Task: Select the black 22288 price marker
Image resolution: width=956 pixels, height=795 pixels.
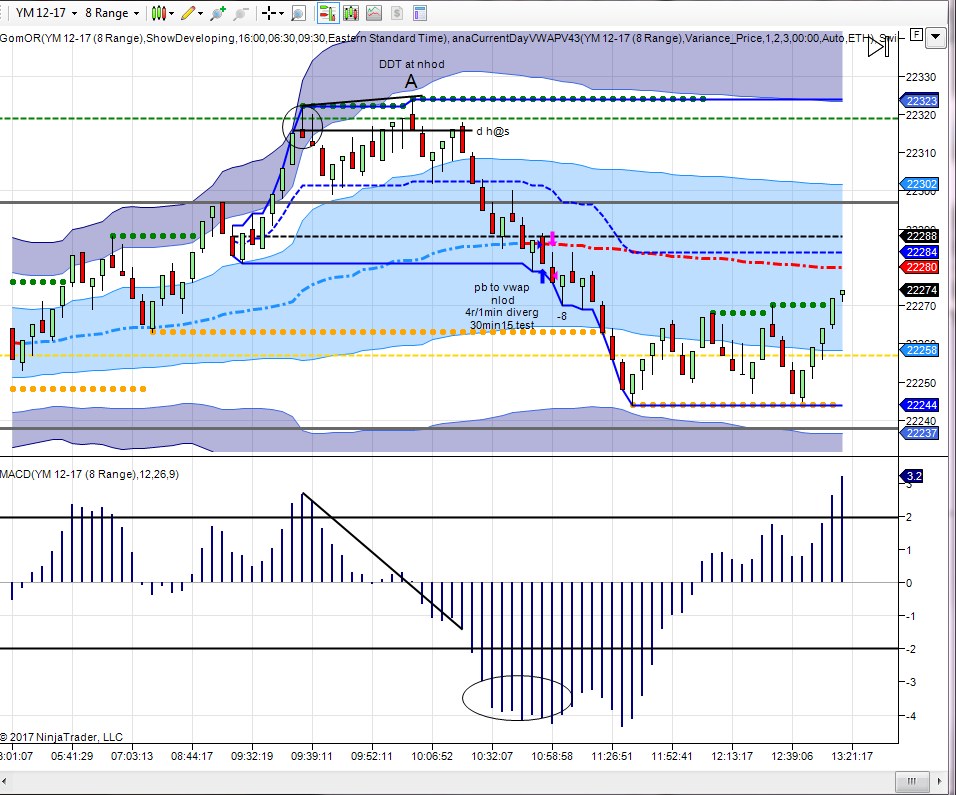Action: pos(920,237)
